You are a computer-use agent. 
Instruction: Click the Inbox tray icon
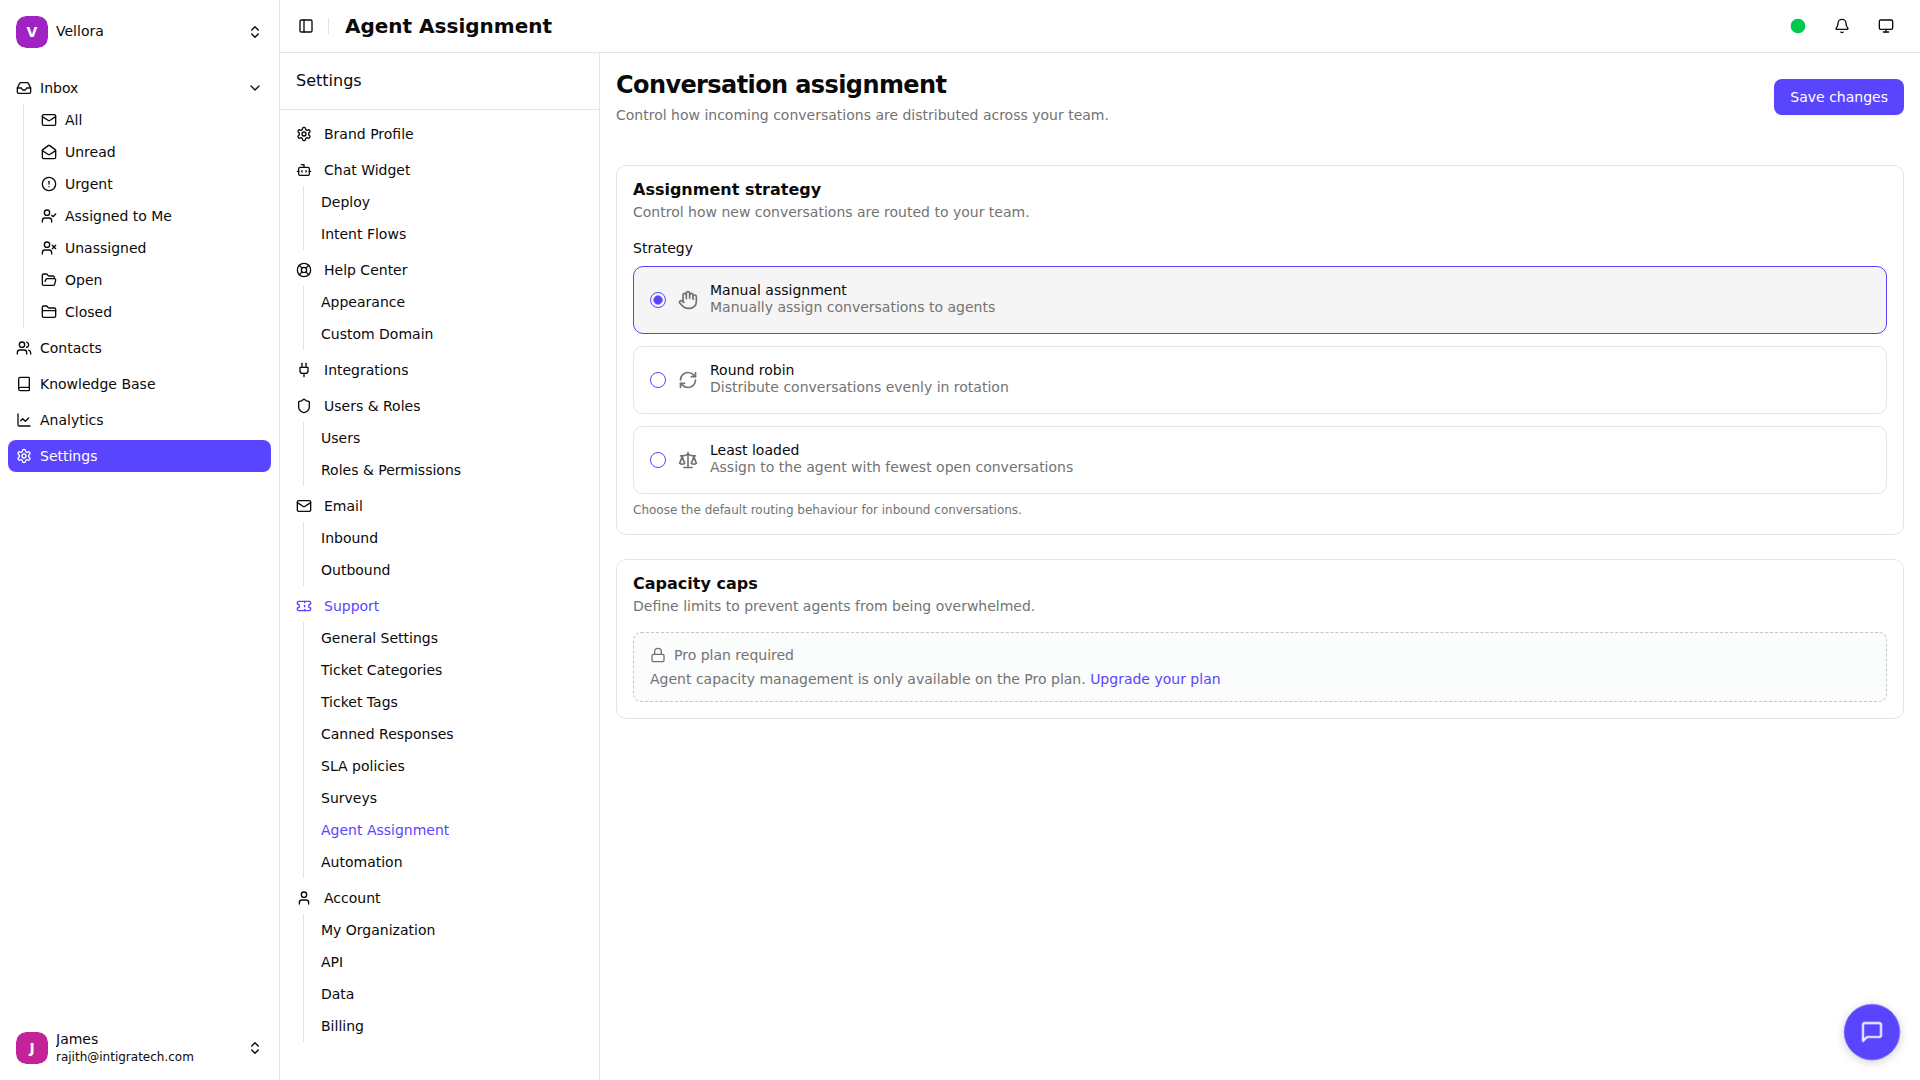click(24, 88)
